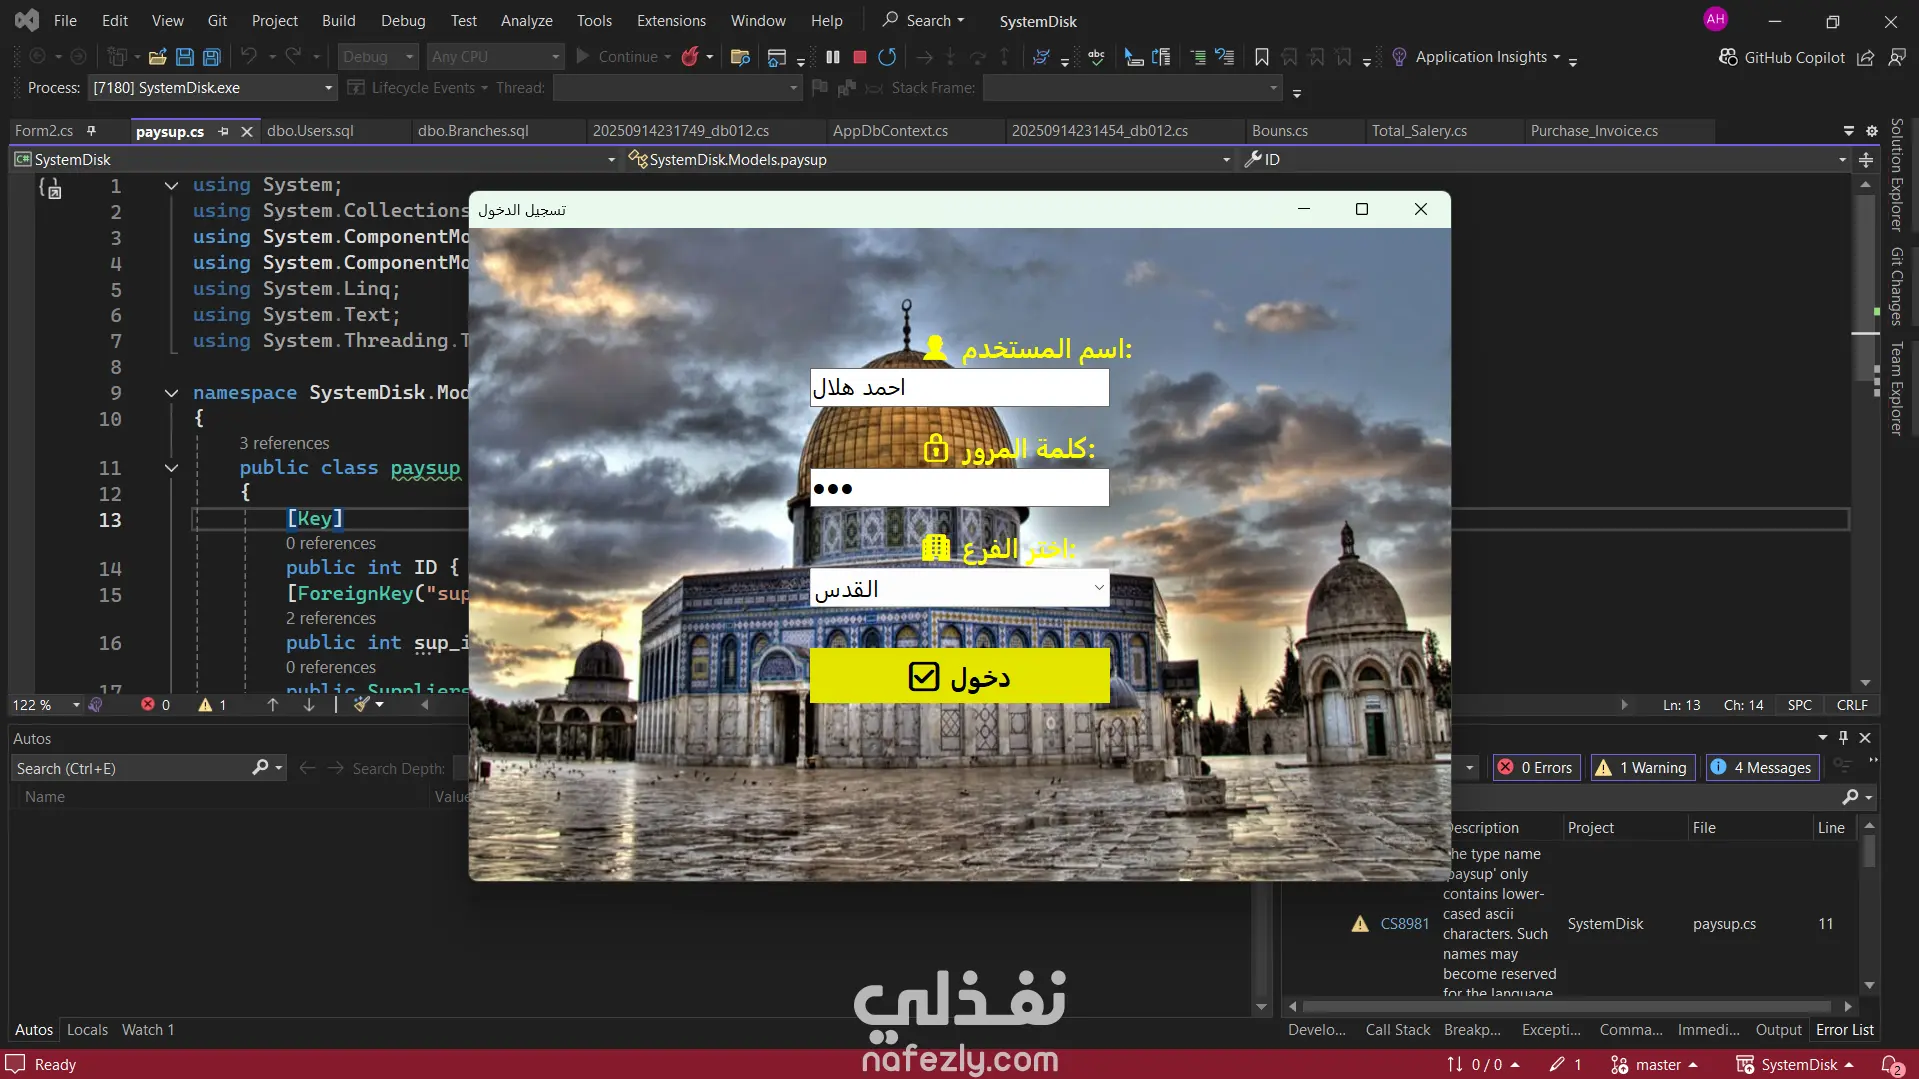This screenshot has width=1919, height=1079.
Task: Click the yellow دخول login button
Action: click(x=959, y=676)
